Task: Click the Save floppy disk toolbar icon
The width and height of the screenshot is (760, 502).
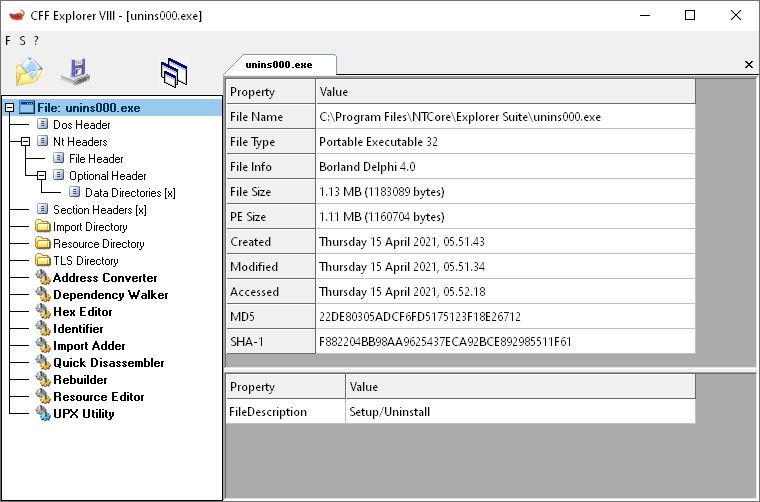Action: coord(76,72)
